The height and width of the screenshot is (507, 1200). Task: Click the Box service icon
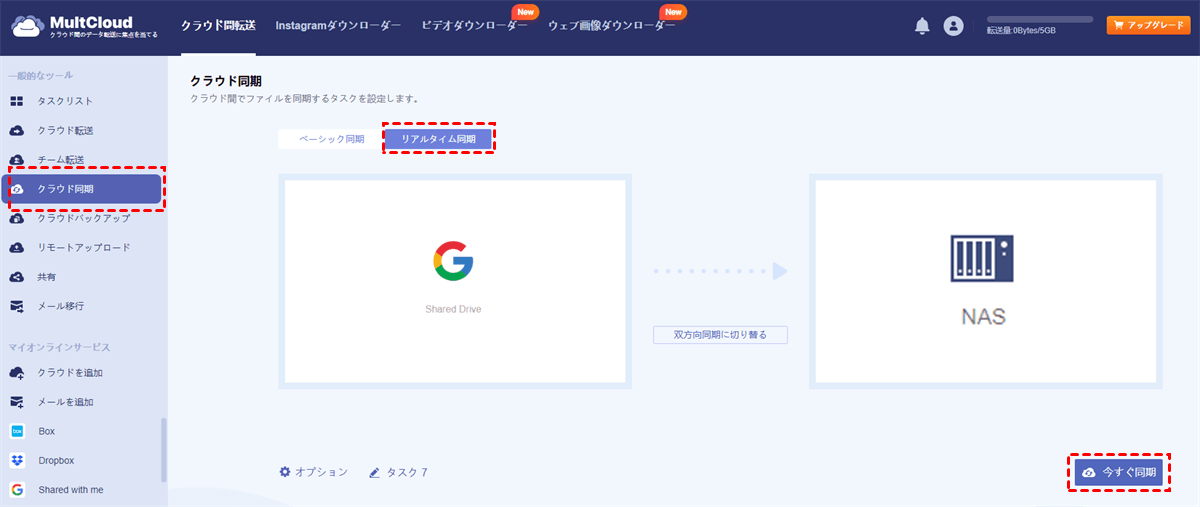(17, 431)
